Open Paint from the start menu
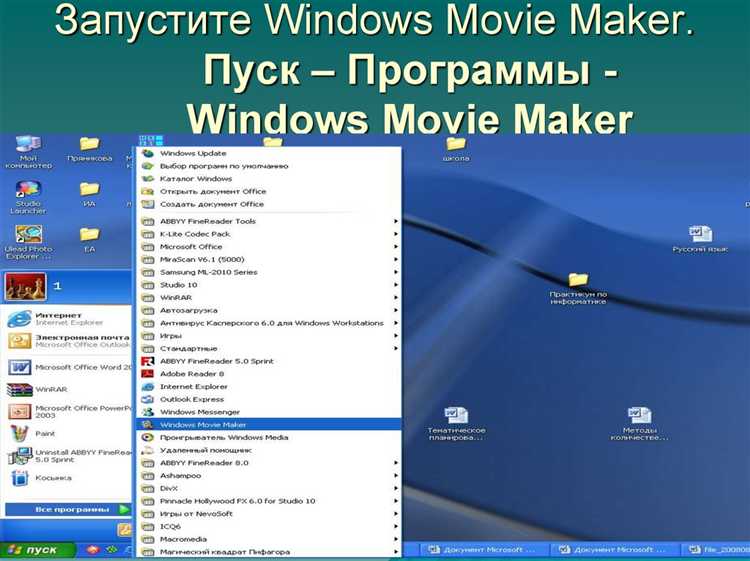This screenshot has height=561, width=750. [x=68, y=433]
